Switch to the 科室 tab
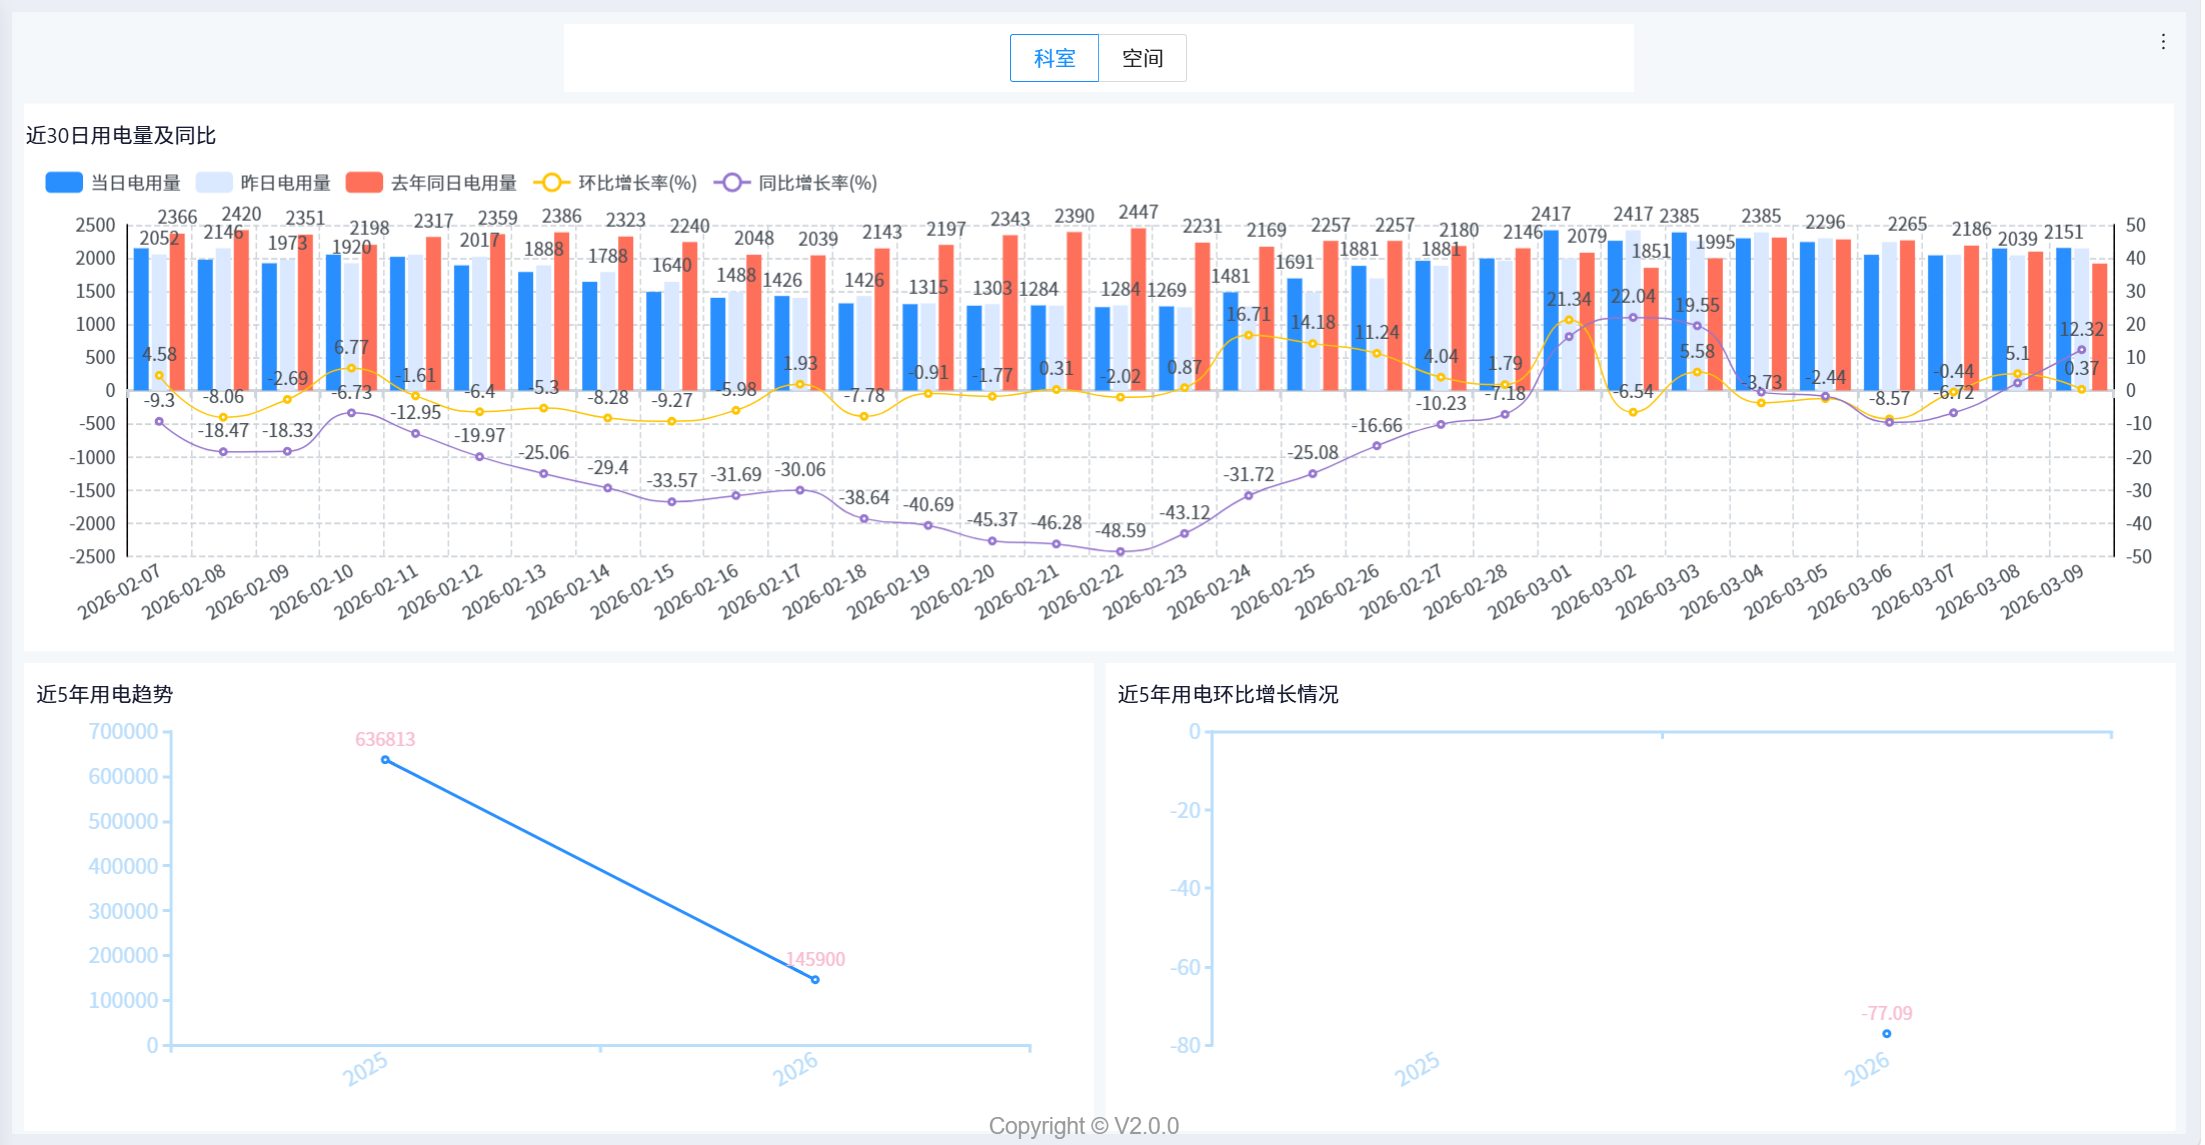 click(x=1054, y=58)
